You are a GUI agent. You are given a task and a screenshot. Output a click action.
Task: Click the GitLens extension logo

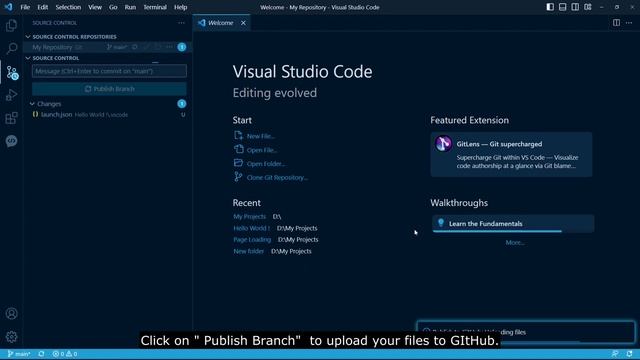tap(443, 144)
